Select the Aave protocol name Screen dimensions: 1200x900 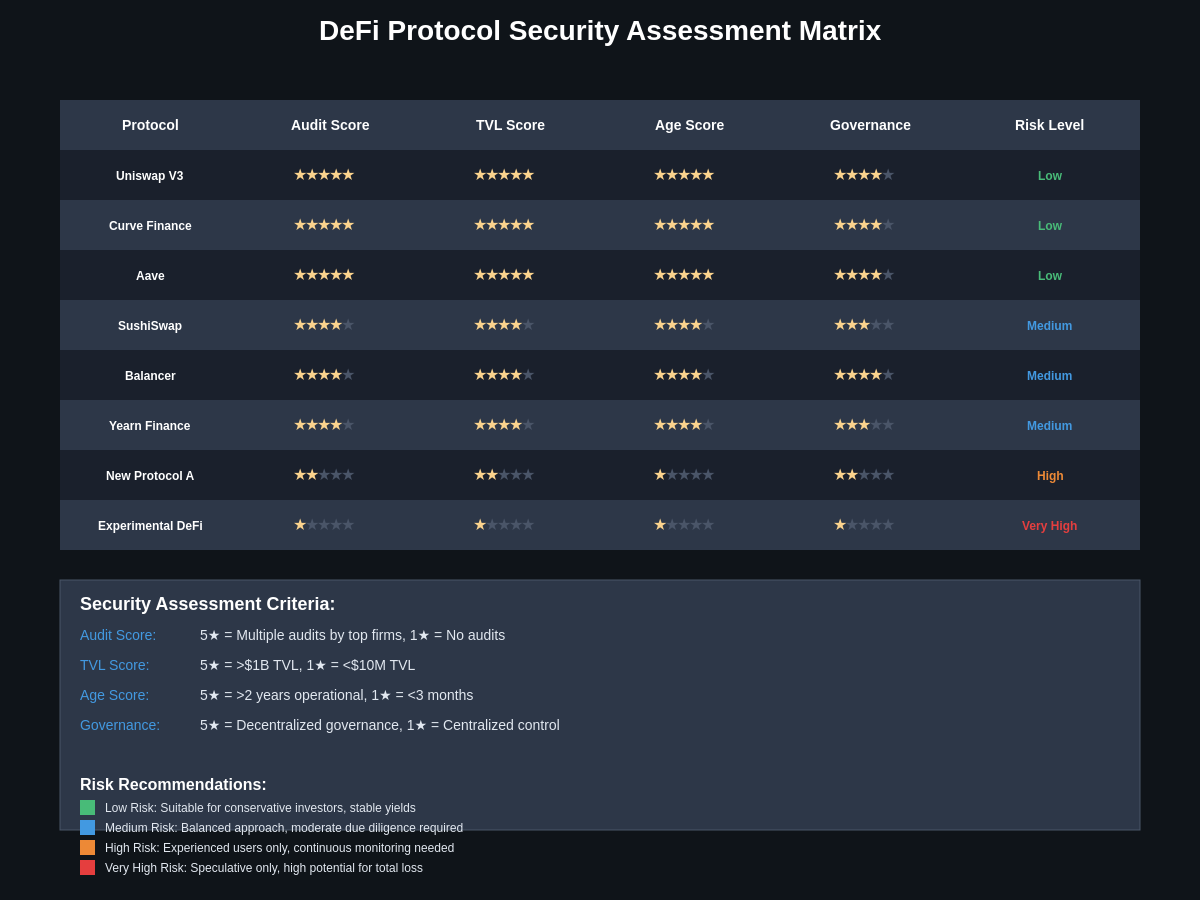pos(150,276)
